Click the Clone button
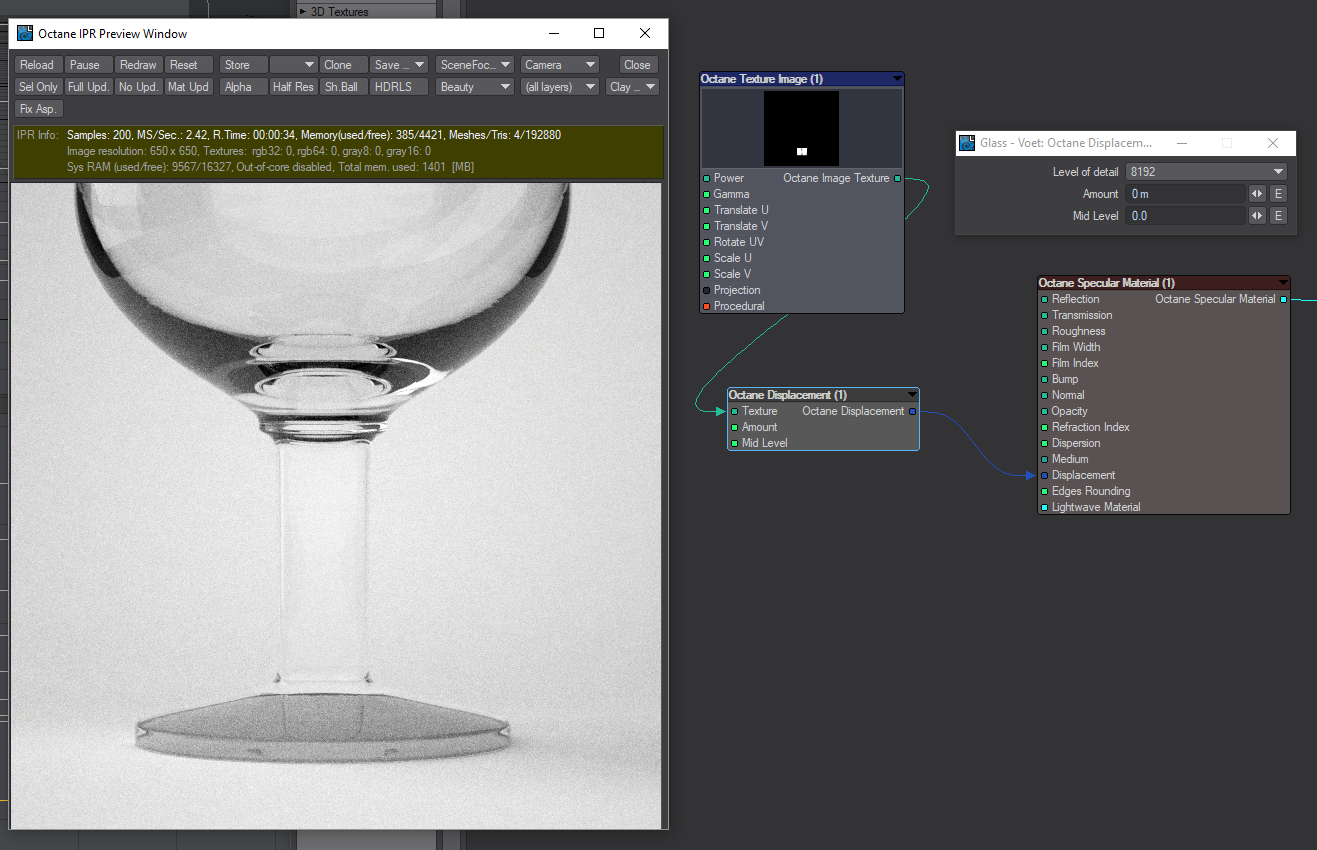Image resolution: width=1317 pixels, height=850 pixels. tap(344, 65)
